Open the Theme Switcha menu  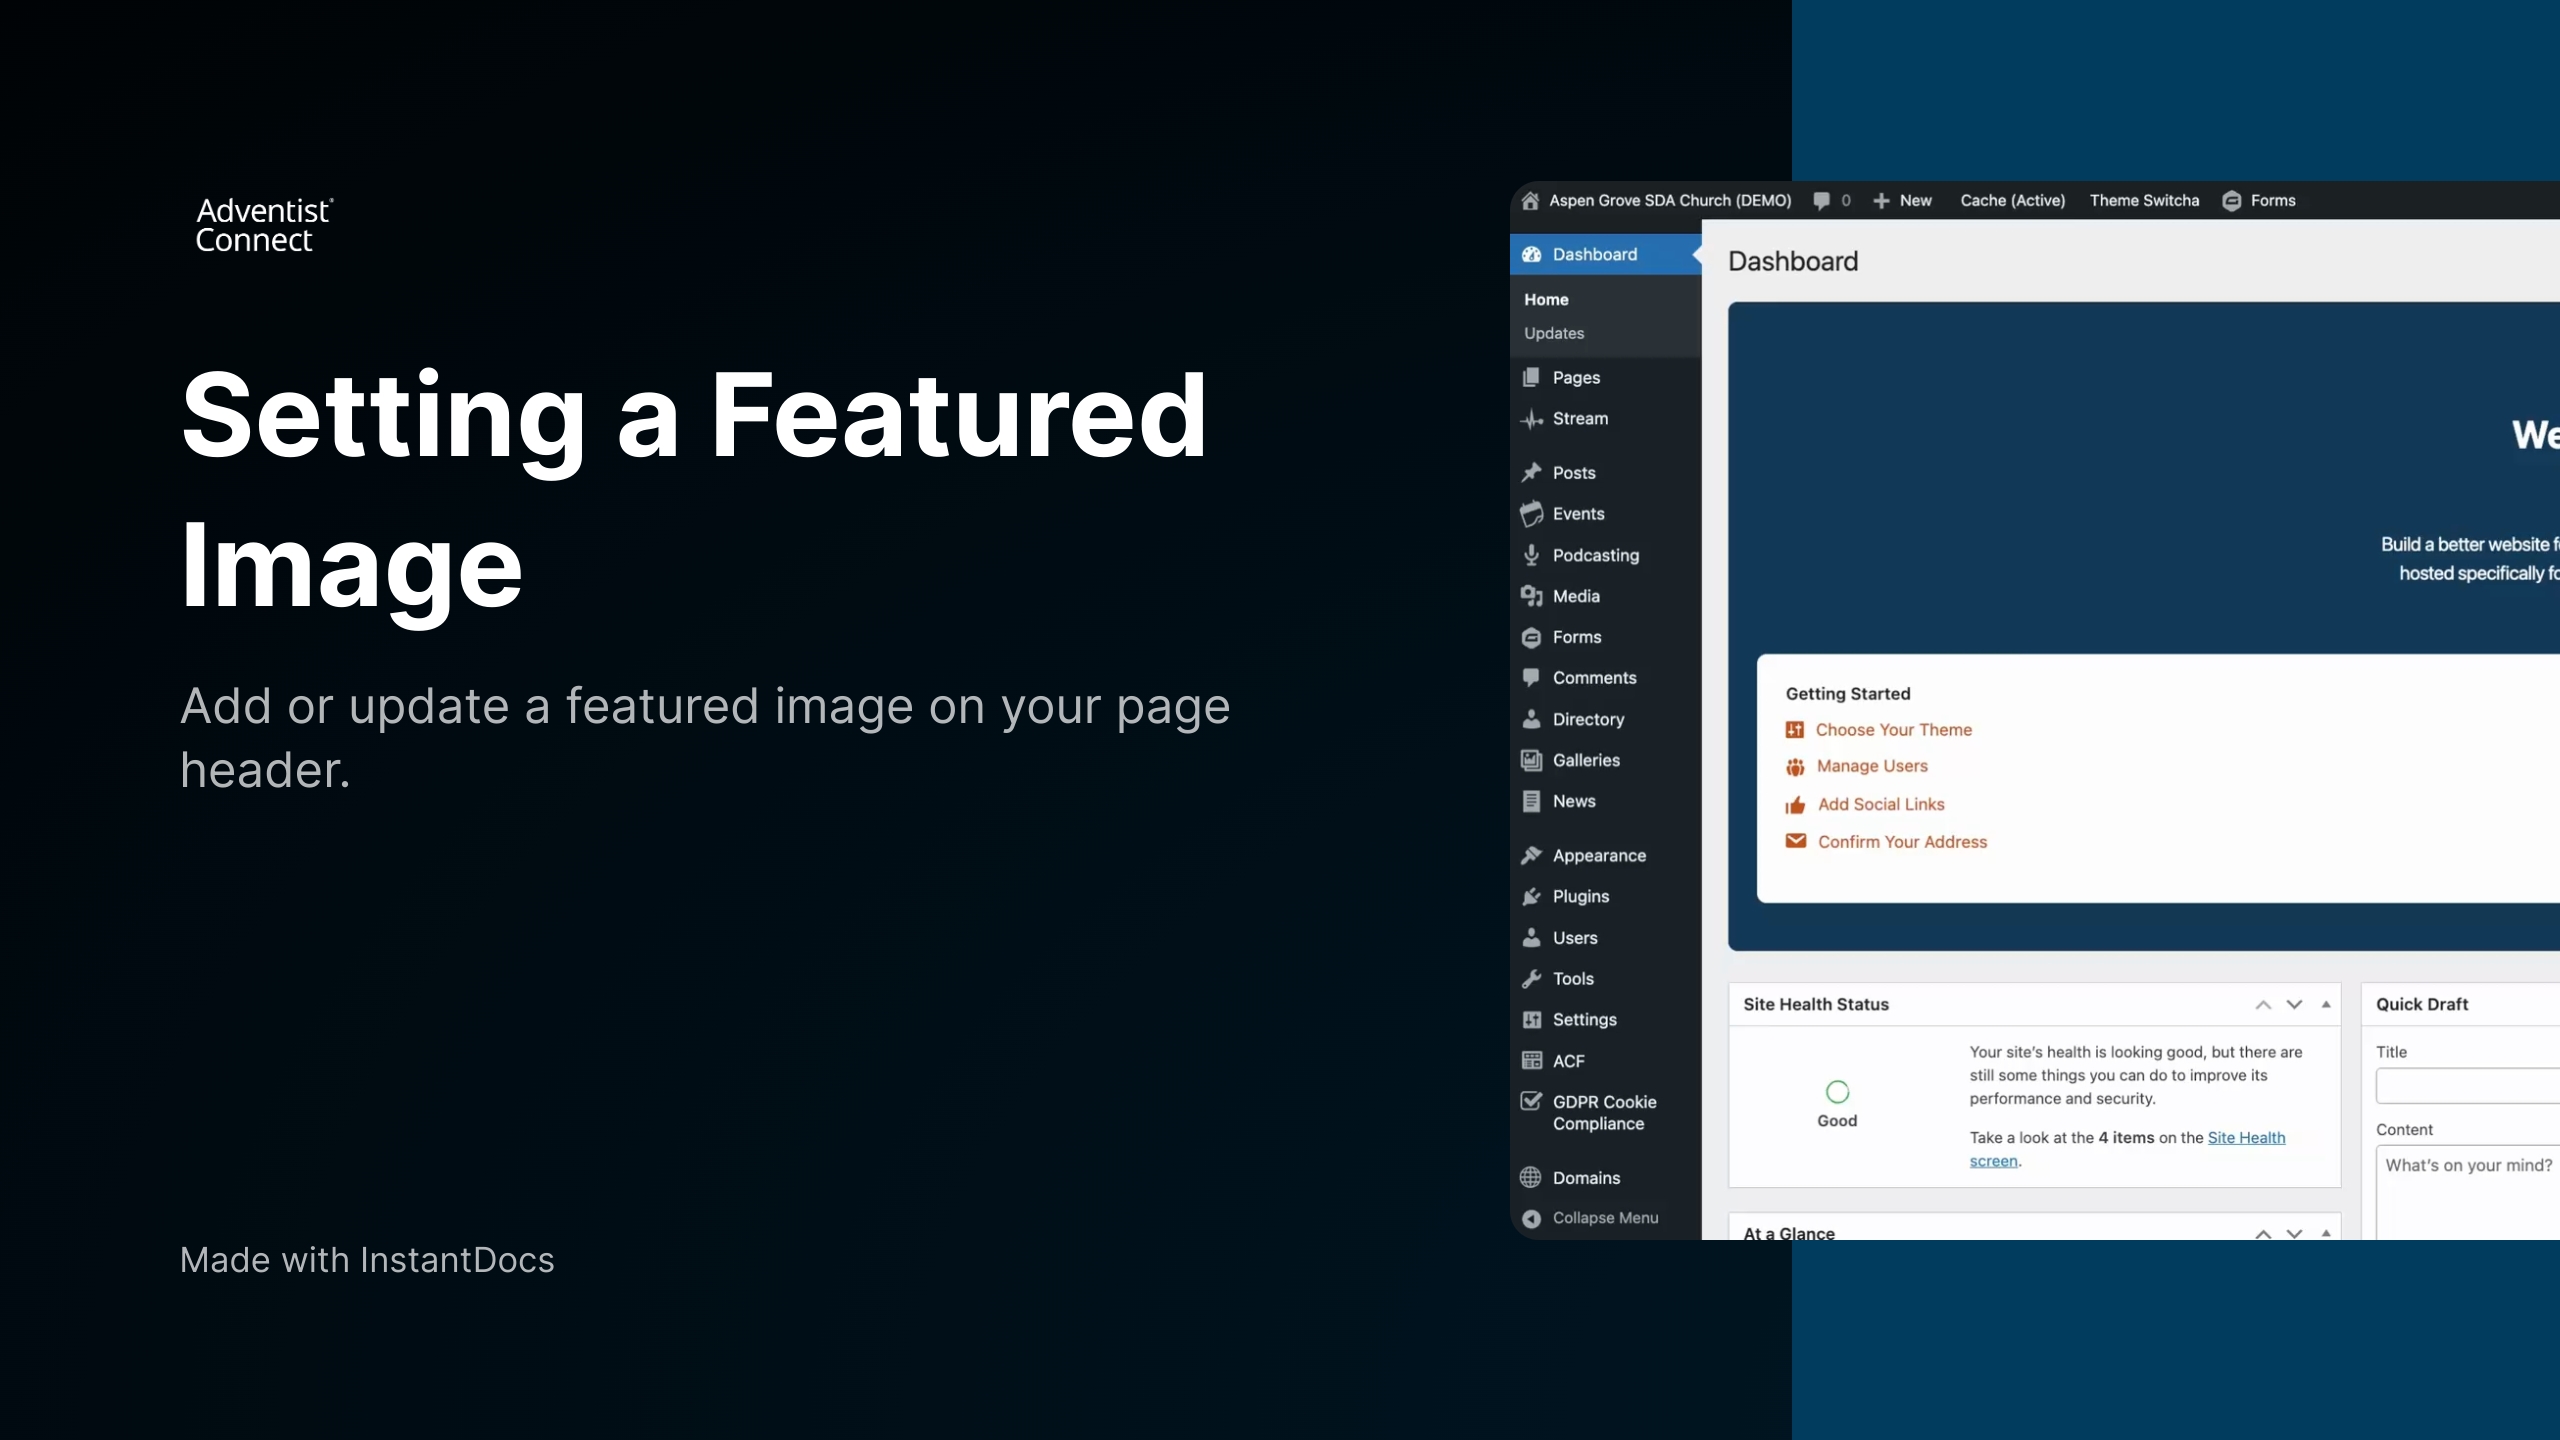coord(2144,201)
